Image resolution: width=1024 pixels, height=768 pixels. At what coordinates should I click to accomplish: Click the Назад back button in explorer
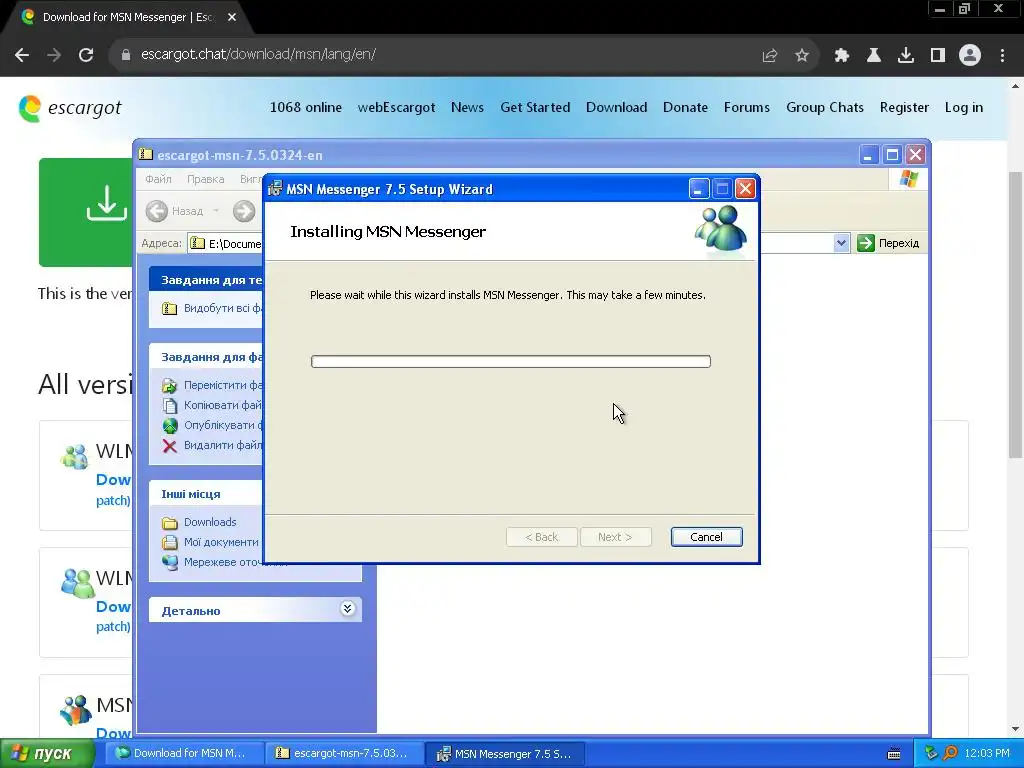point(175,211)
